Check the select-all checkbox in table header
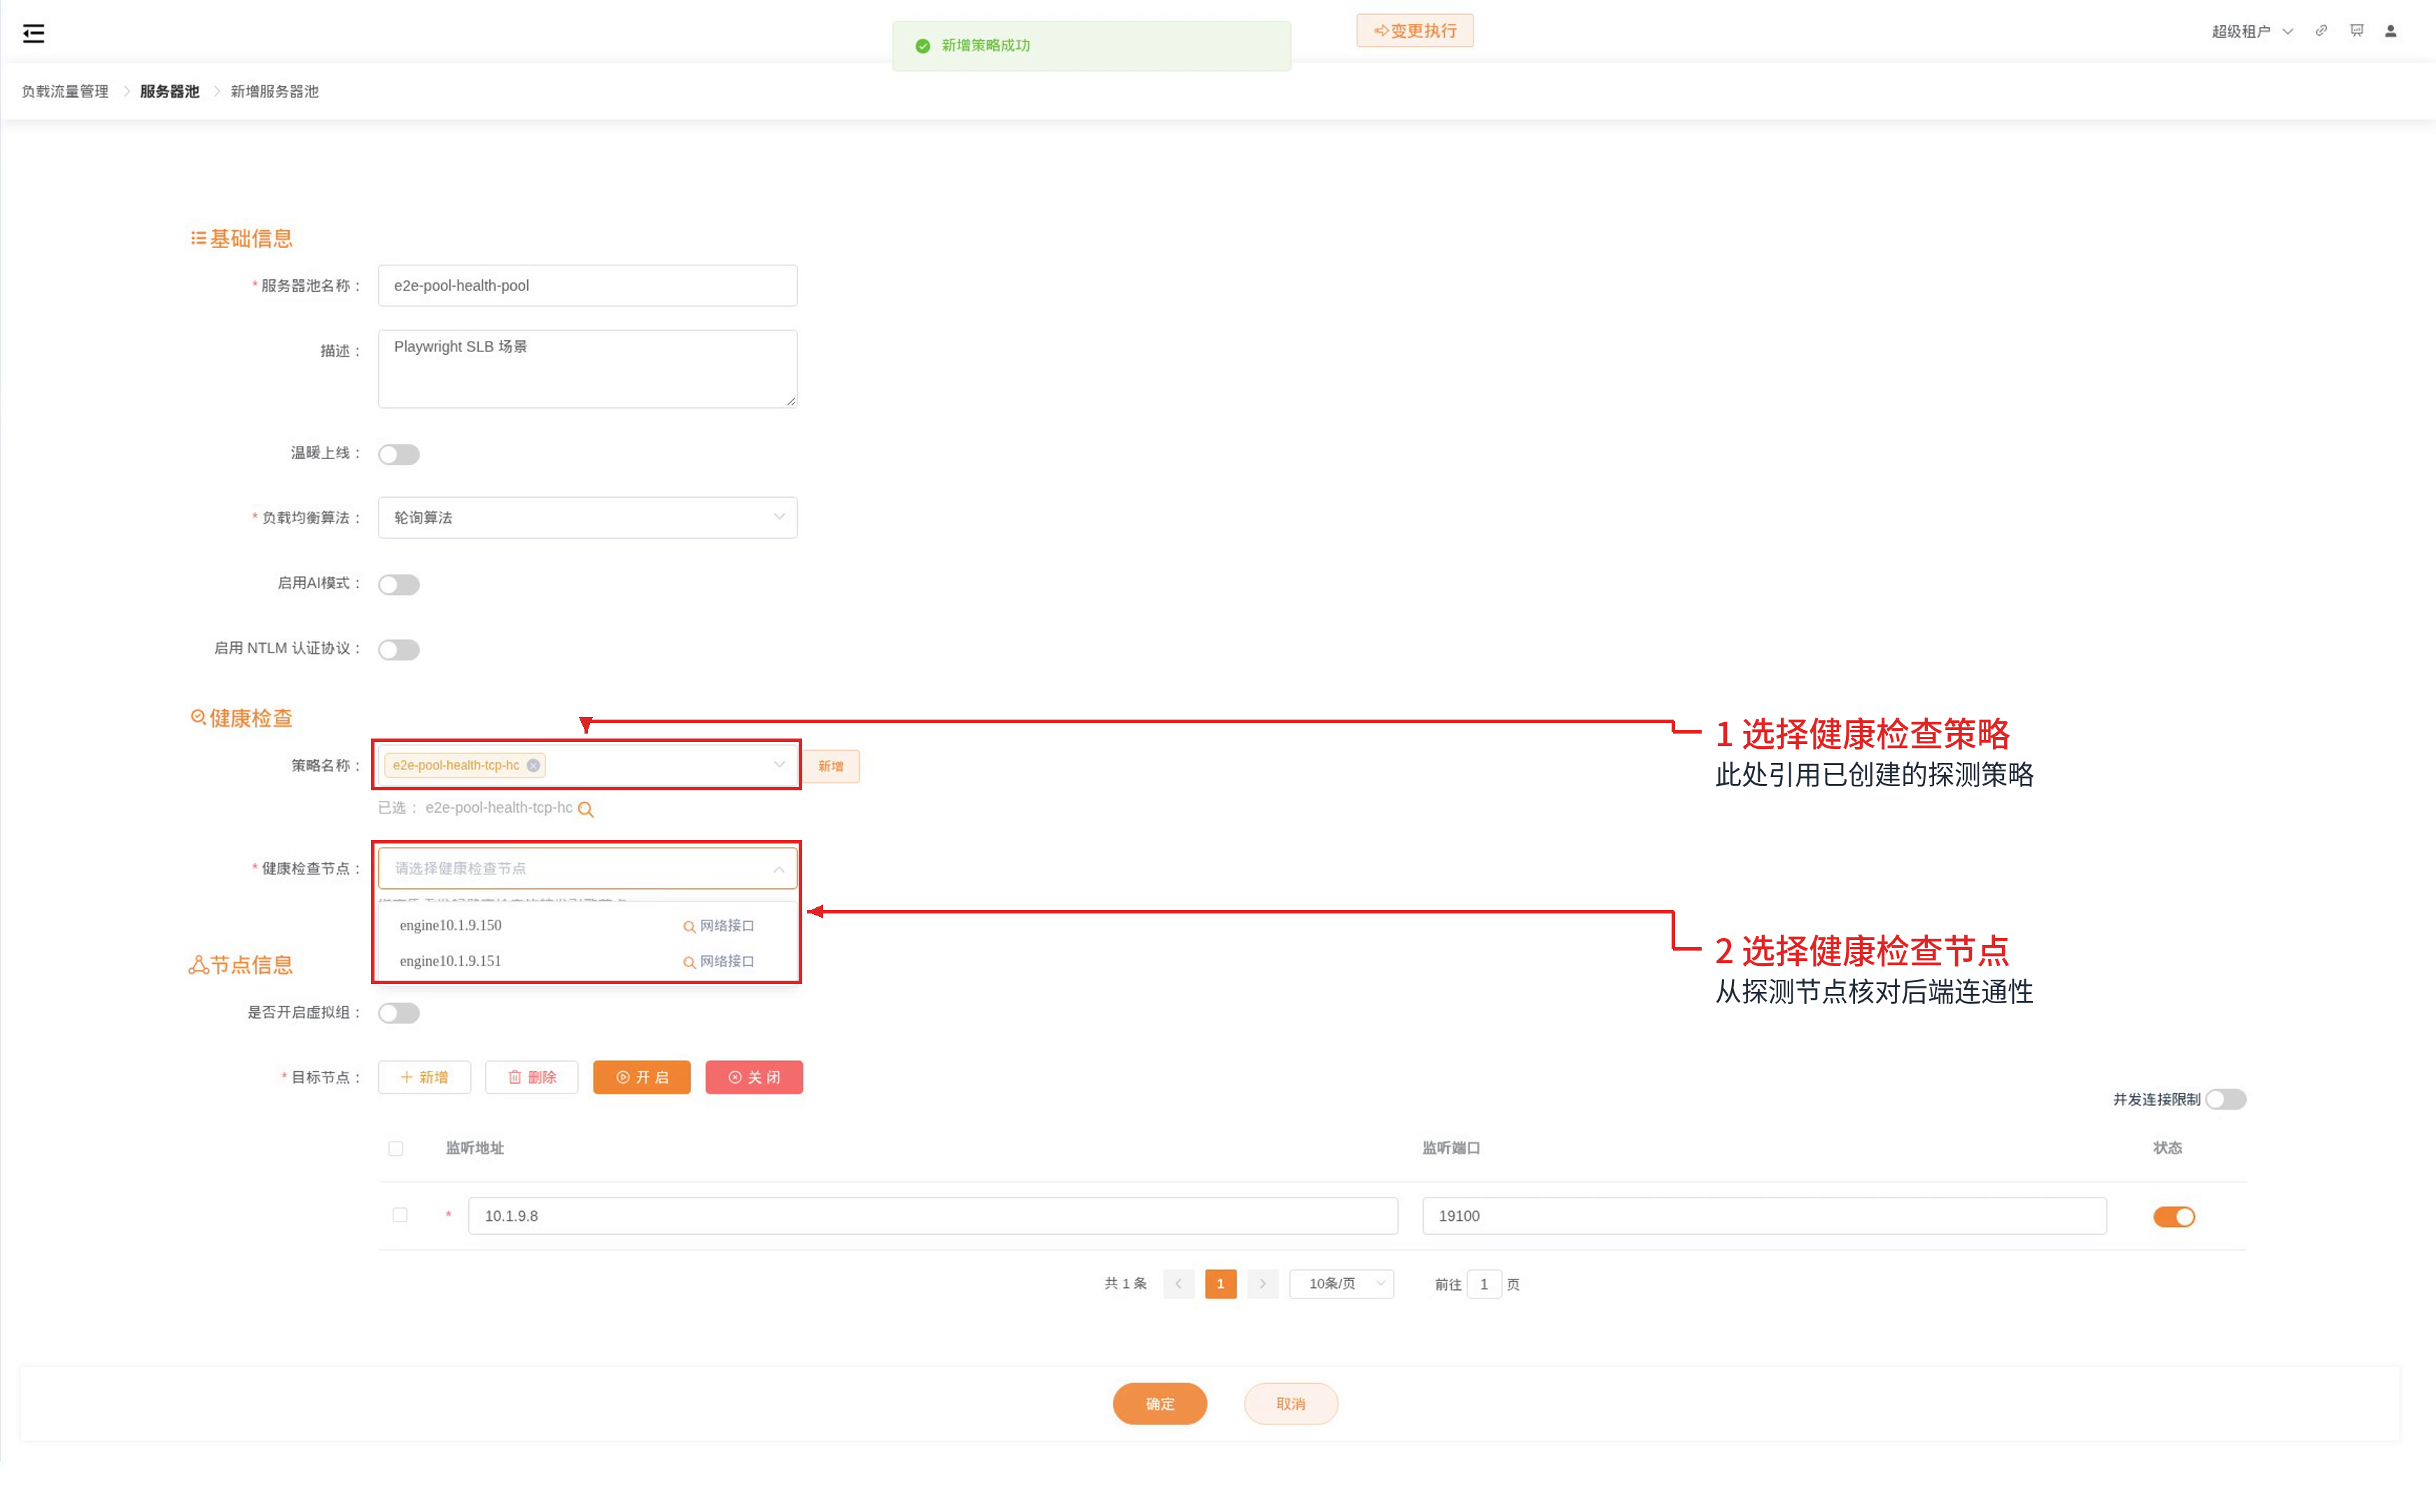This screenshot has height=1512, width=2436. pos(396,1149)
